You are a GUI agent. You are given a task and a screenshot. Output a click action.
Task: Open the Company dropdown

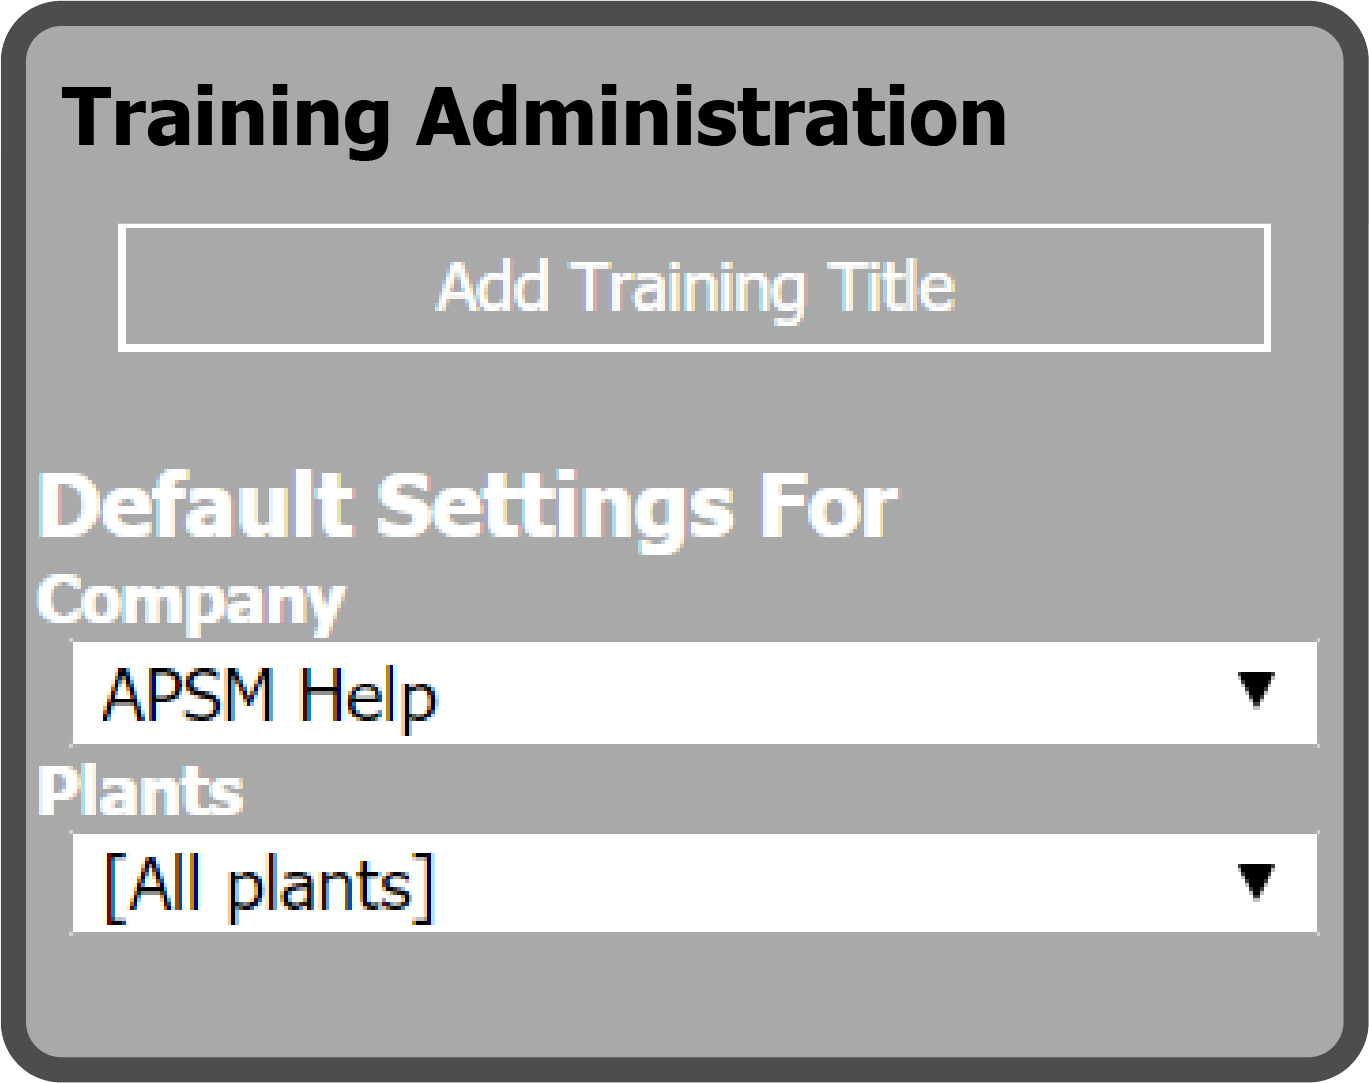(694, 693)
